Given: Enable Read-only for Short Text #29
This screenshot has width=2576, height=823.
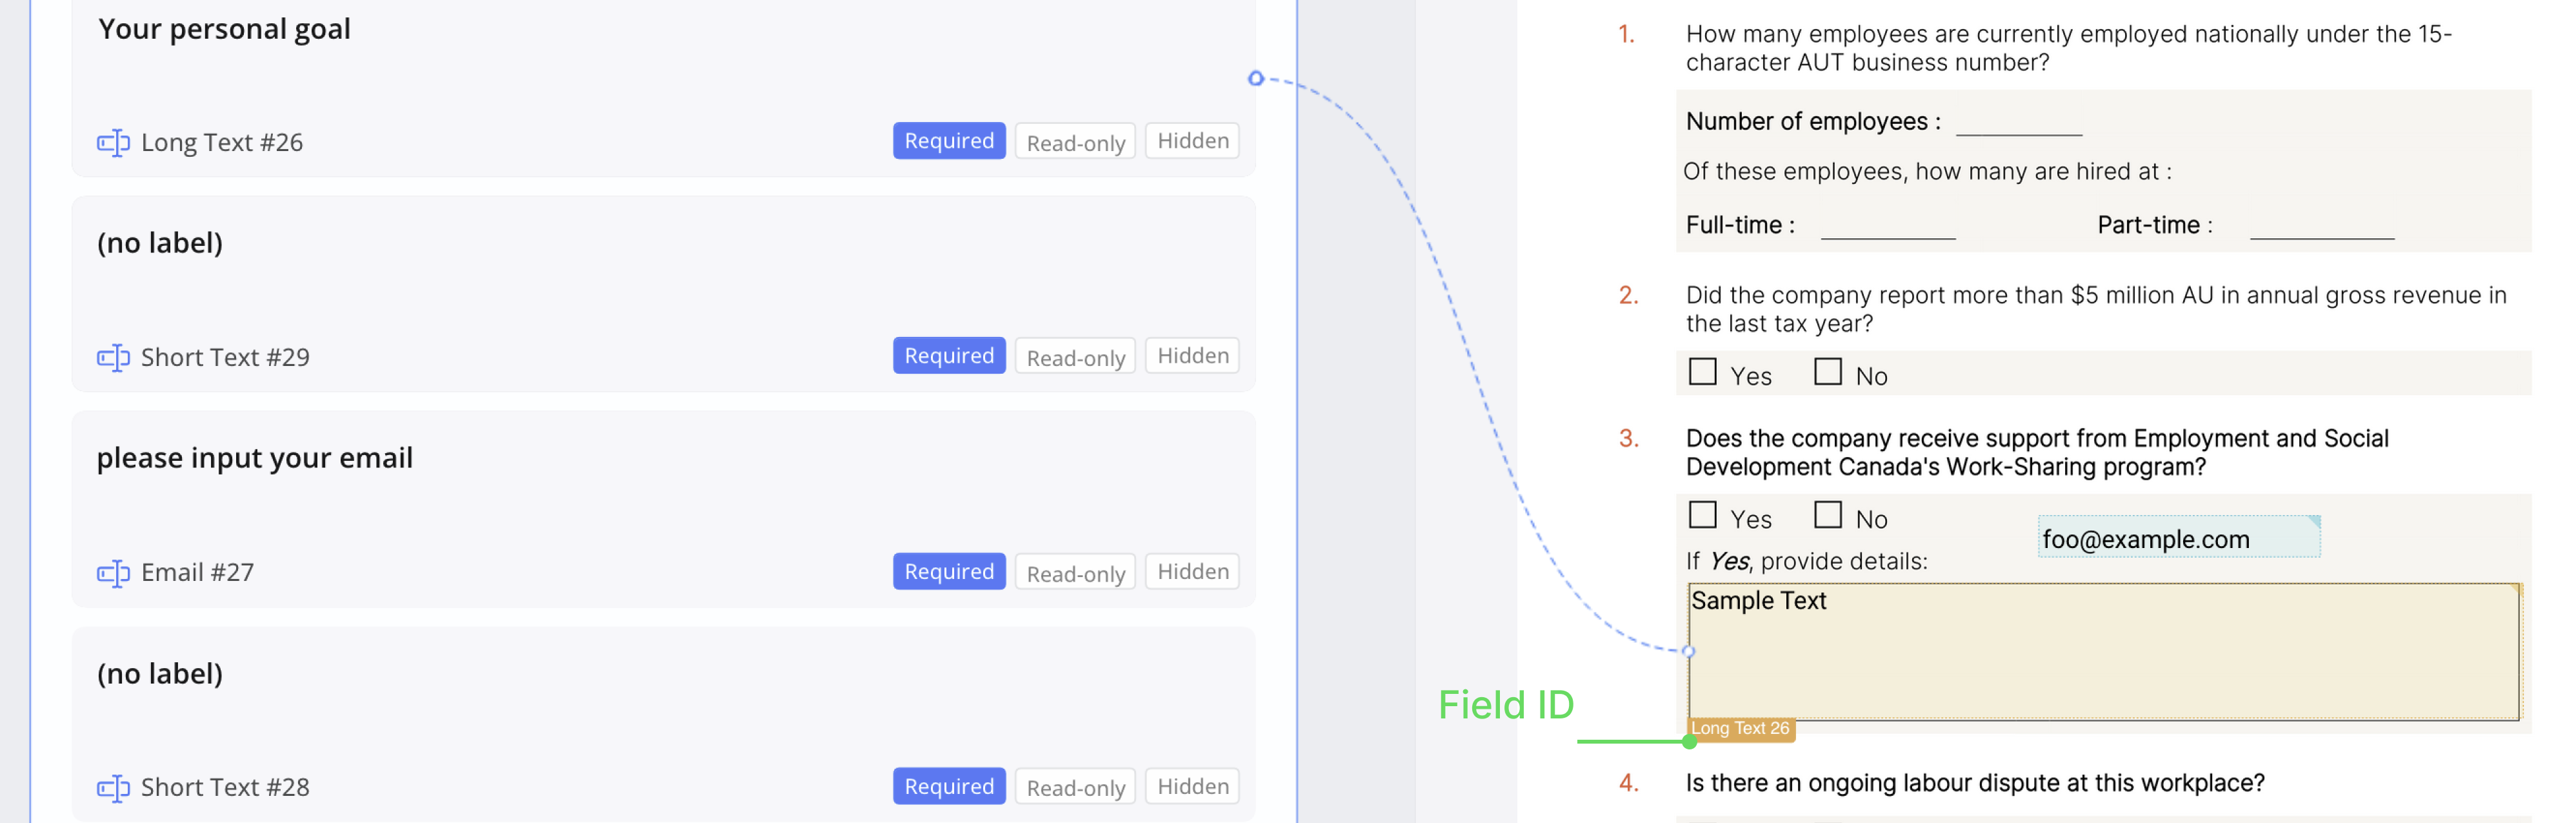Looking at the screenshot, I should point(1075,357).
